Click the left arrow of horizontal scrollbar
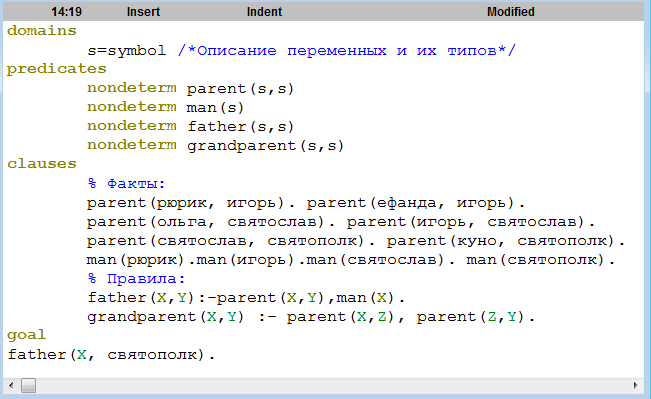The width and height of the screenshot is (651, 399). pos(11,385)
